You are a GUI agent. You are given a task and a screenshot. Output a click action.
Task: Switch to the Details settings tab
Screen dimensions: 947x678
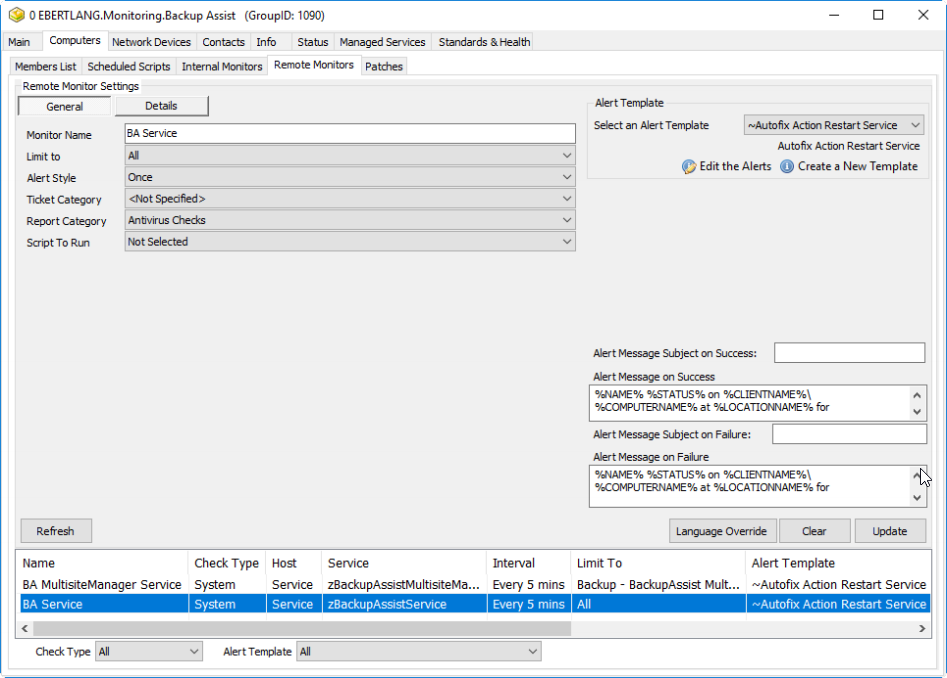point(161,106)
